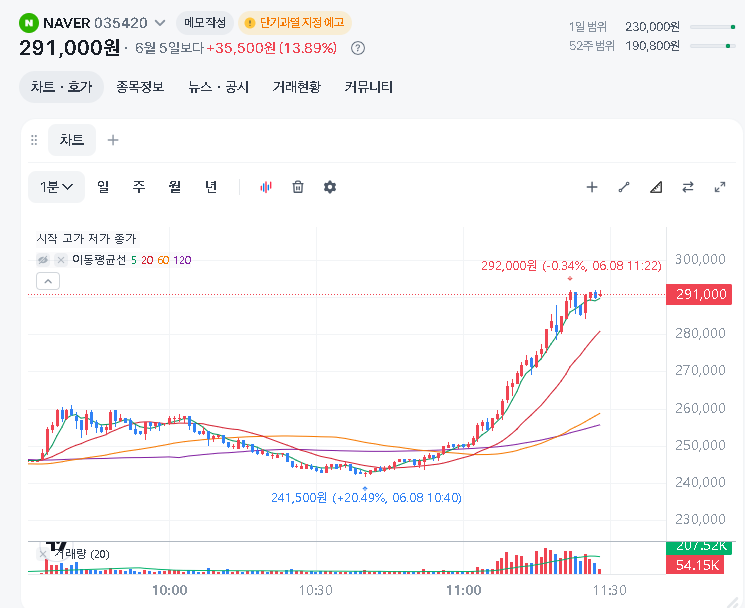745x608 pixels.
Task: Remove the 이동평균선 indicator with X
Action: click(61, 260)
